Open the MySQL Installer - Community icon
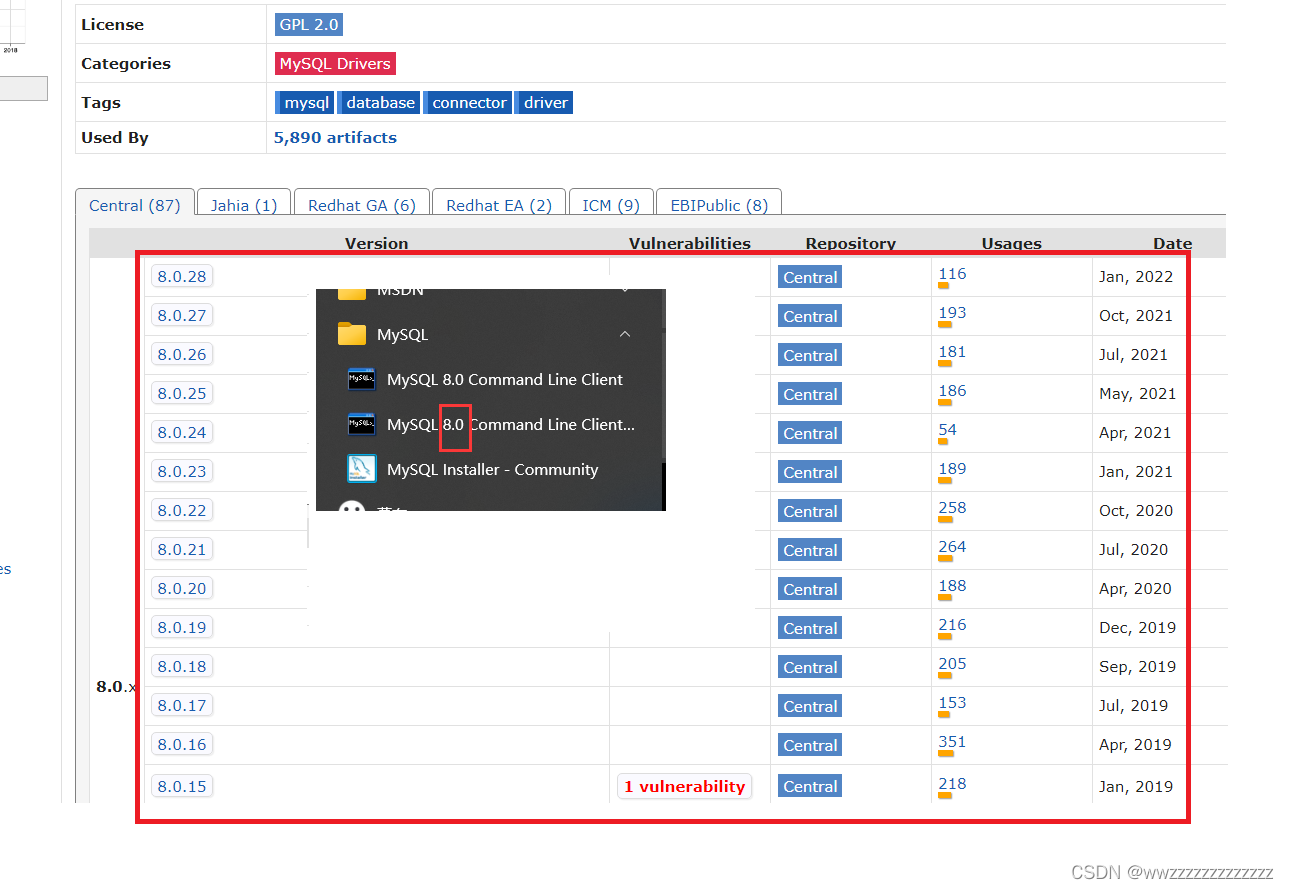 pyautogui.click(x=361, y=469)
